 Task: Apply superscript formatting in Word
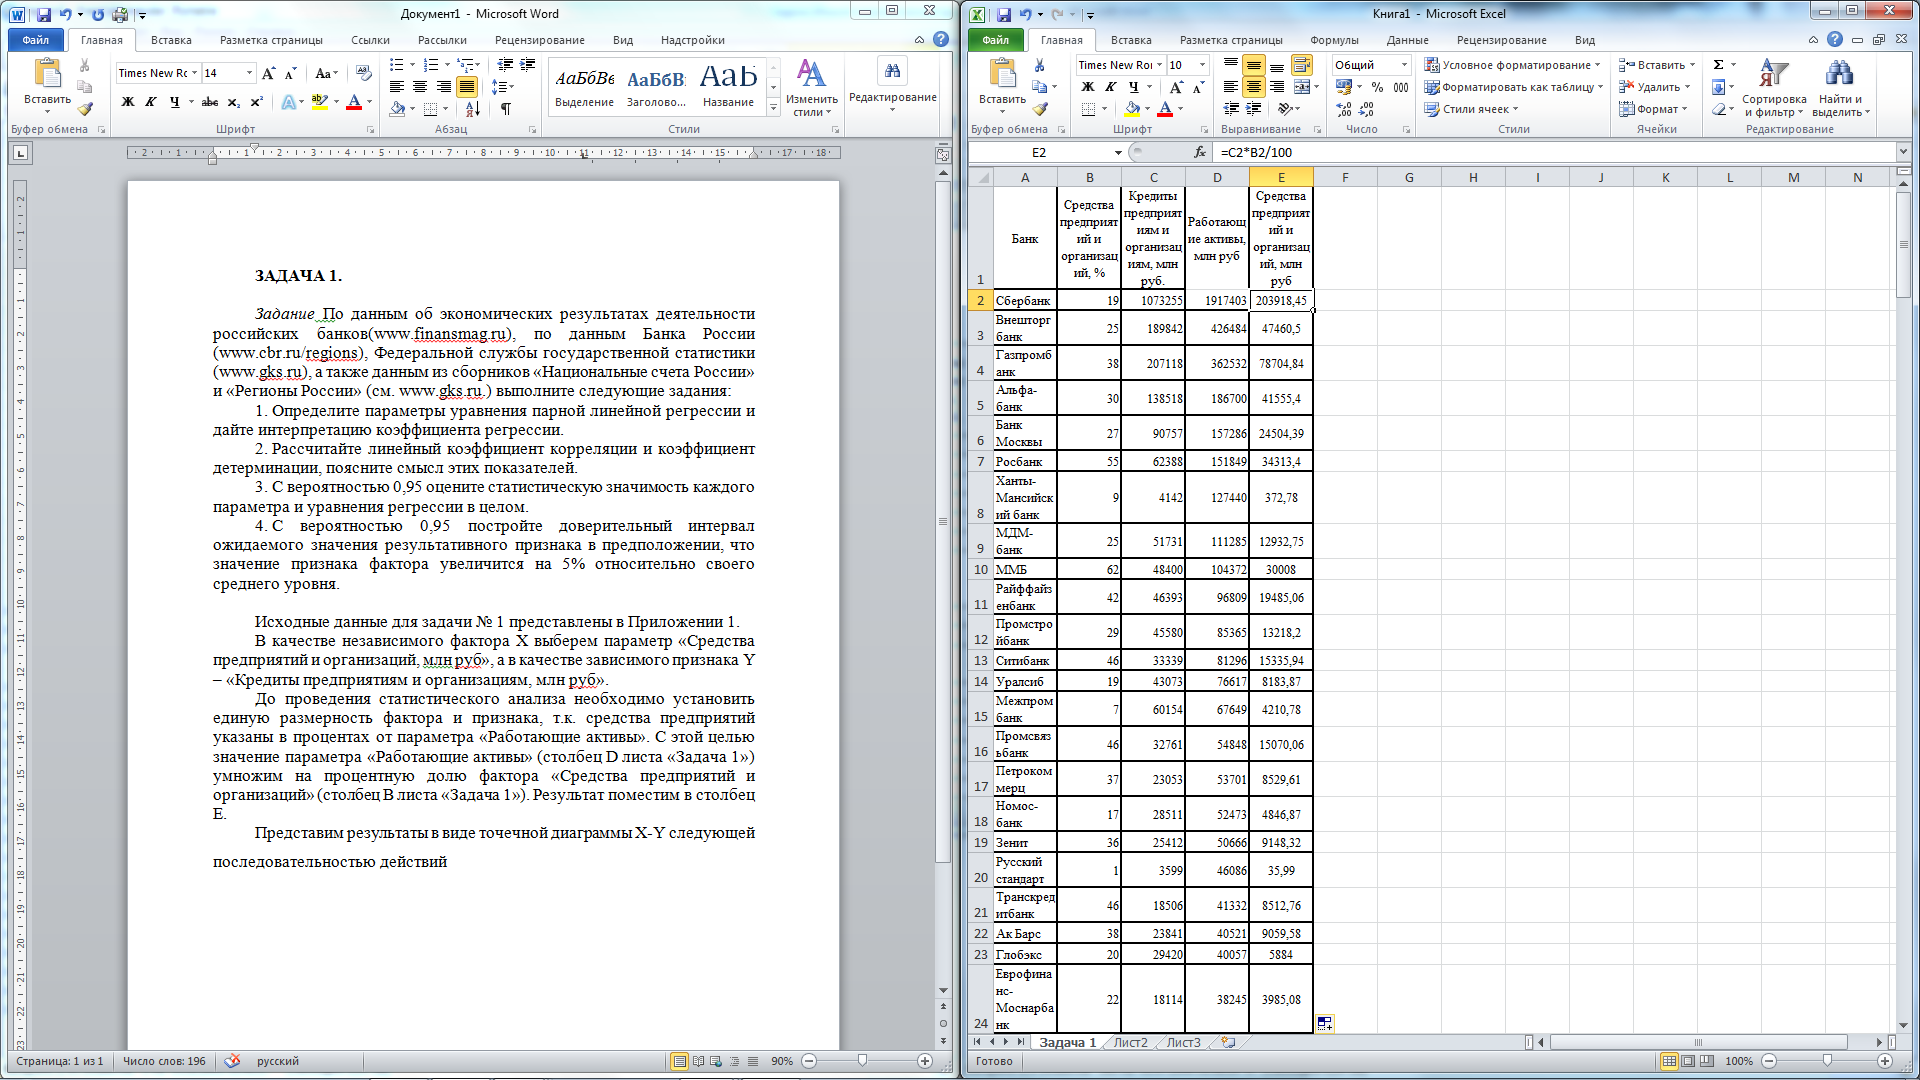pos(256,102)
